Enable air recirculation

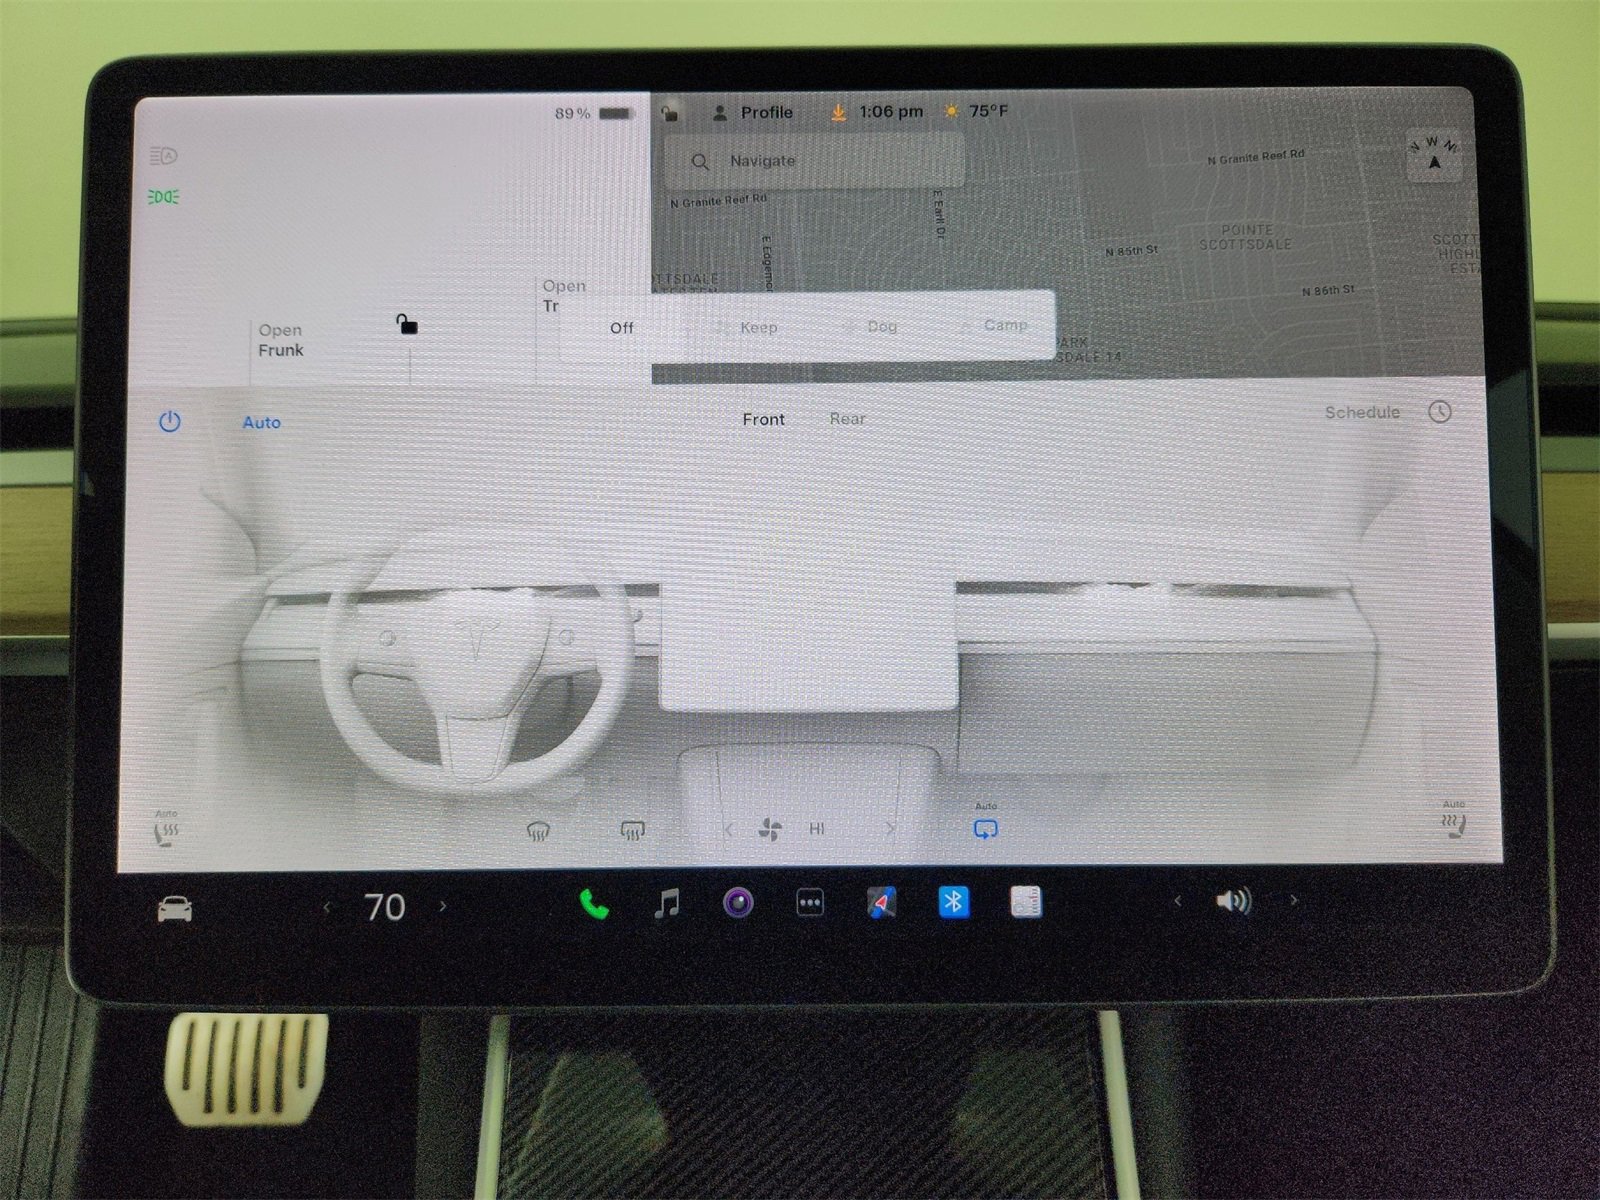point(985,828)
